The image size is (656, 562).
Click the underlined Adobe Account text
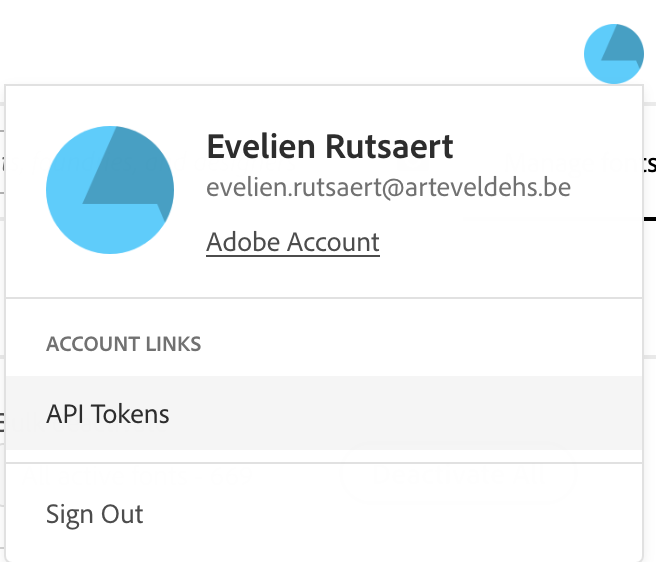pos(292,242)
